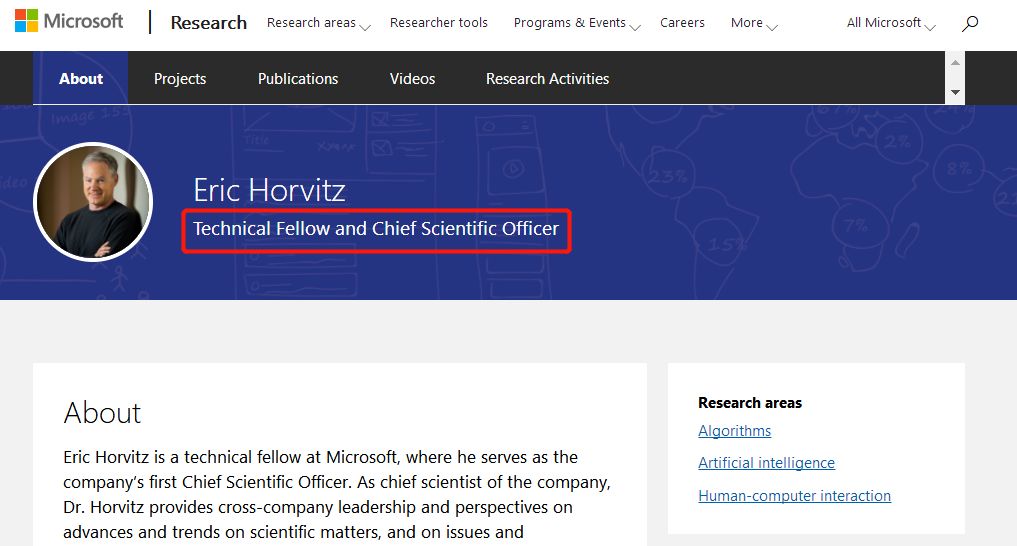1017x546 pixels.
Task: Click Eric Horvitz profile photo
Action: (x=93, y=202)
